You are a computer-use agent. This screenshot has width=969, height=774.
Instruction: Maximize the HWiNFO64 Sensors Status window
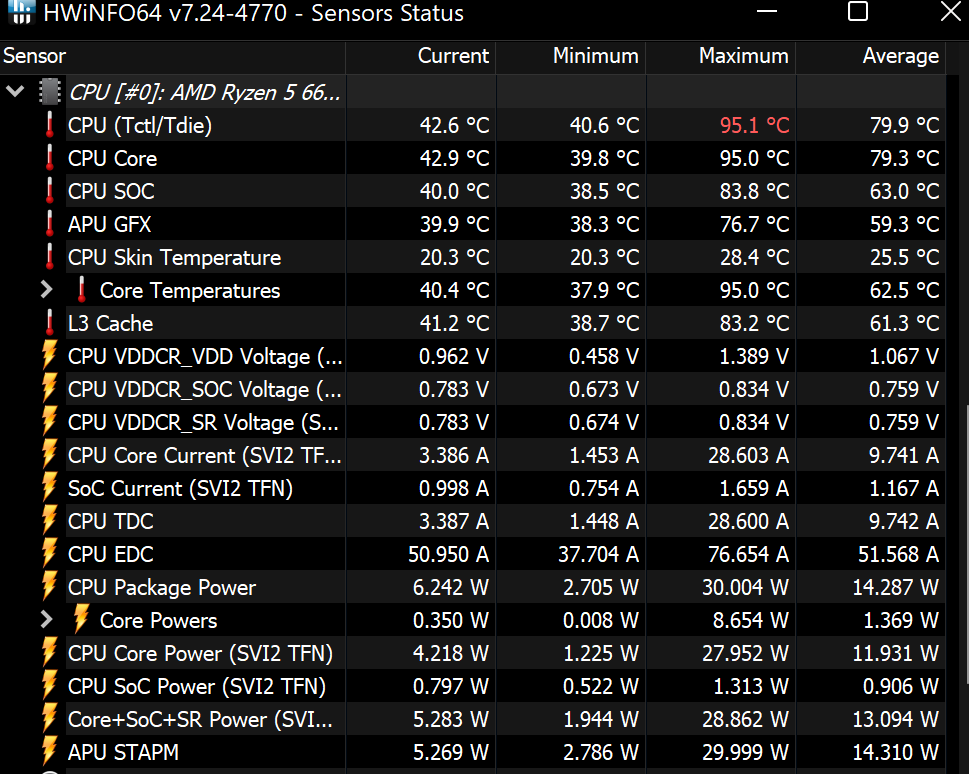tap(858, 11)
